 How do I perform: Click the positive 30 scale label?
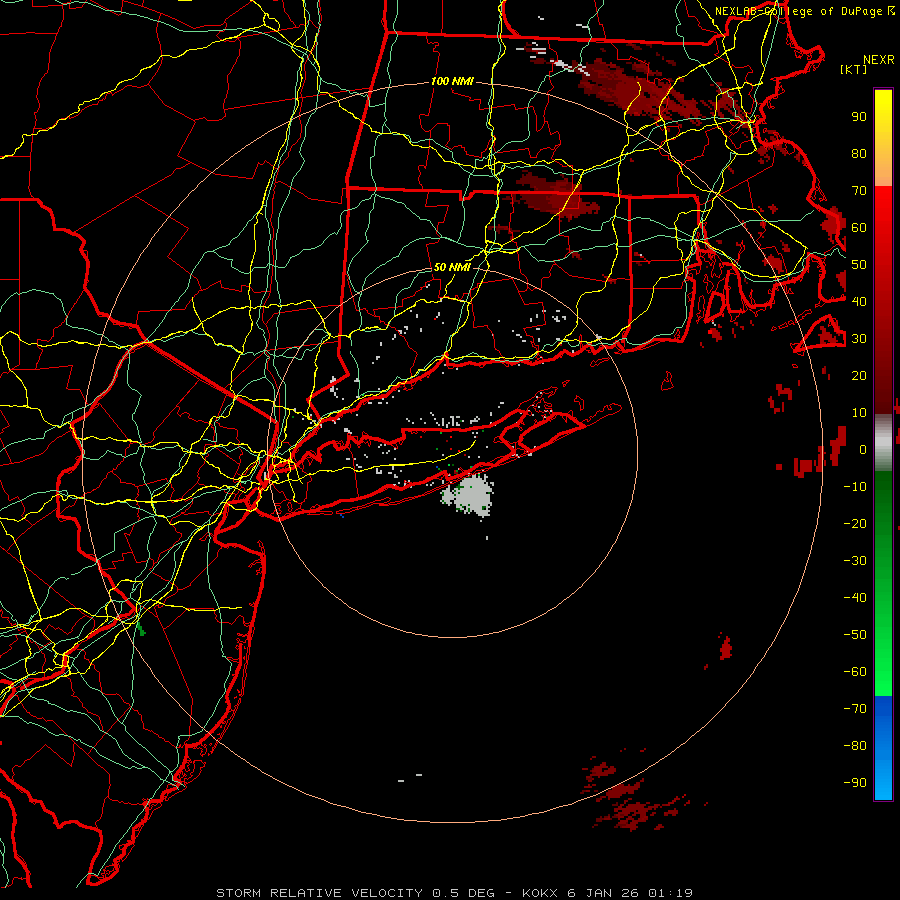coord(859,339)
